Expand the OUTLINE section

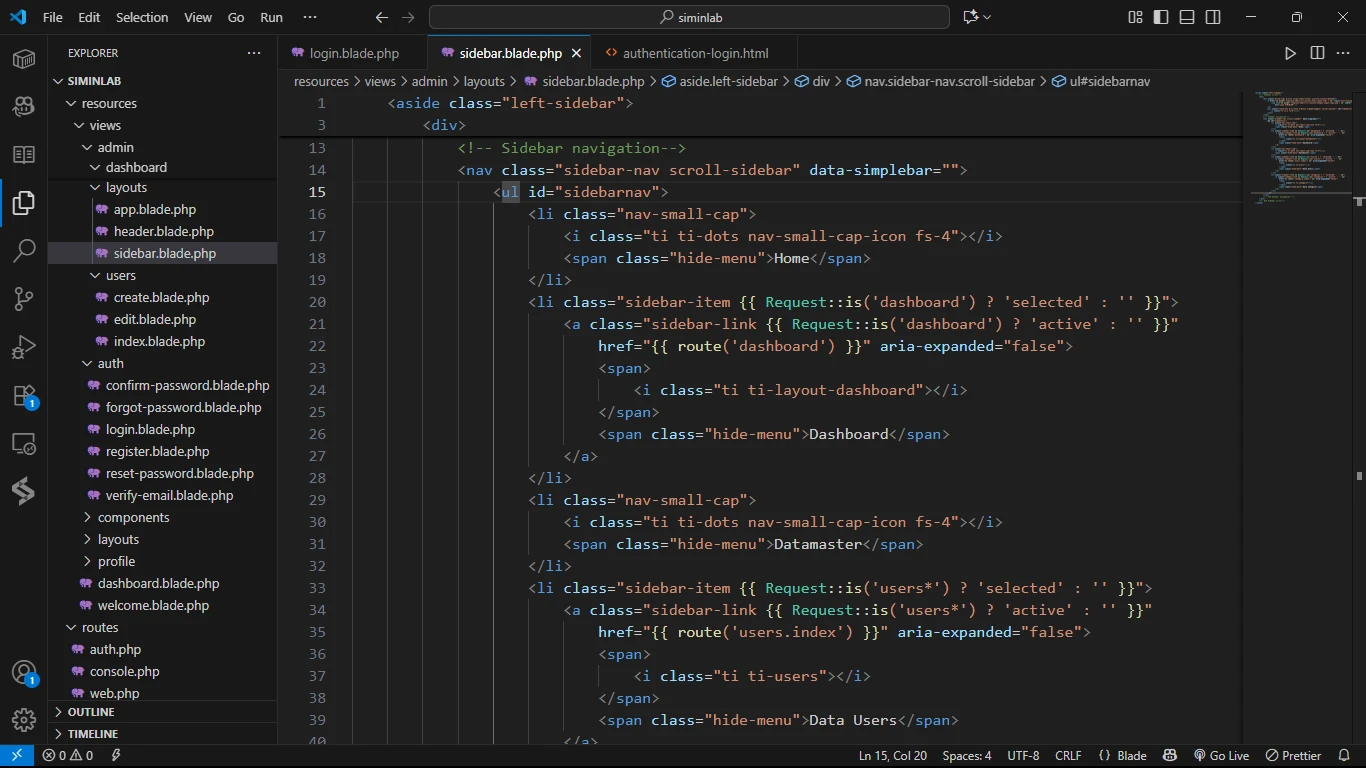[x=90, y=712]
